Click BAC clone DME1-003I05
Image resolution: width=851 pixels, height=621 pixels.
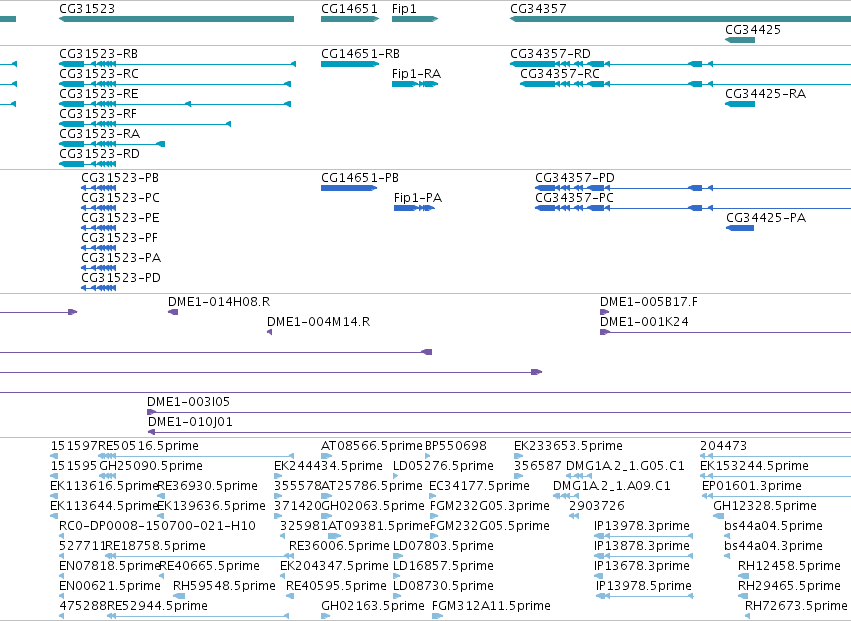point(188,402)
